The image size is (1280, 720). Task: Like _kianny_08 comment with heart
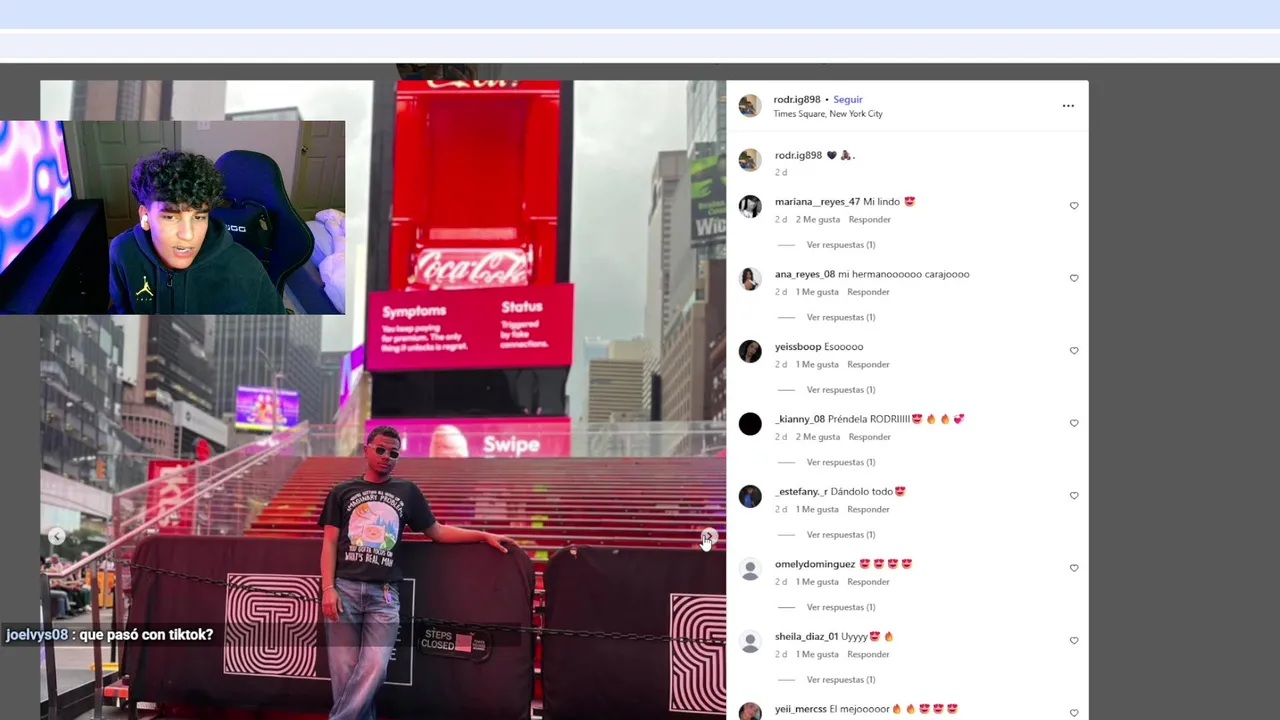[x=1074, y=423]
